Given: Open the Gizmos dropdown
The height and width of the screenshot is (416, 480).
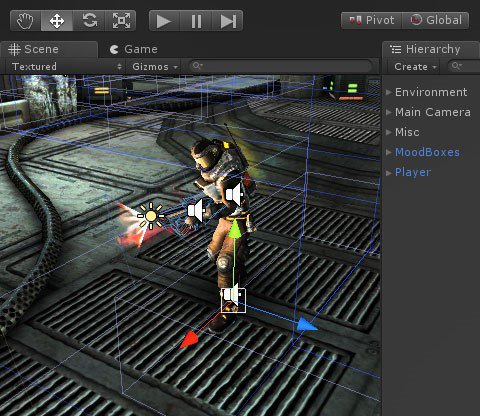Looking at the screenshot, I should 154,66.
